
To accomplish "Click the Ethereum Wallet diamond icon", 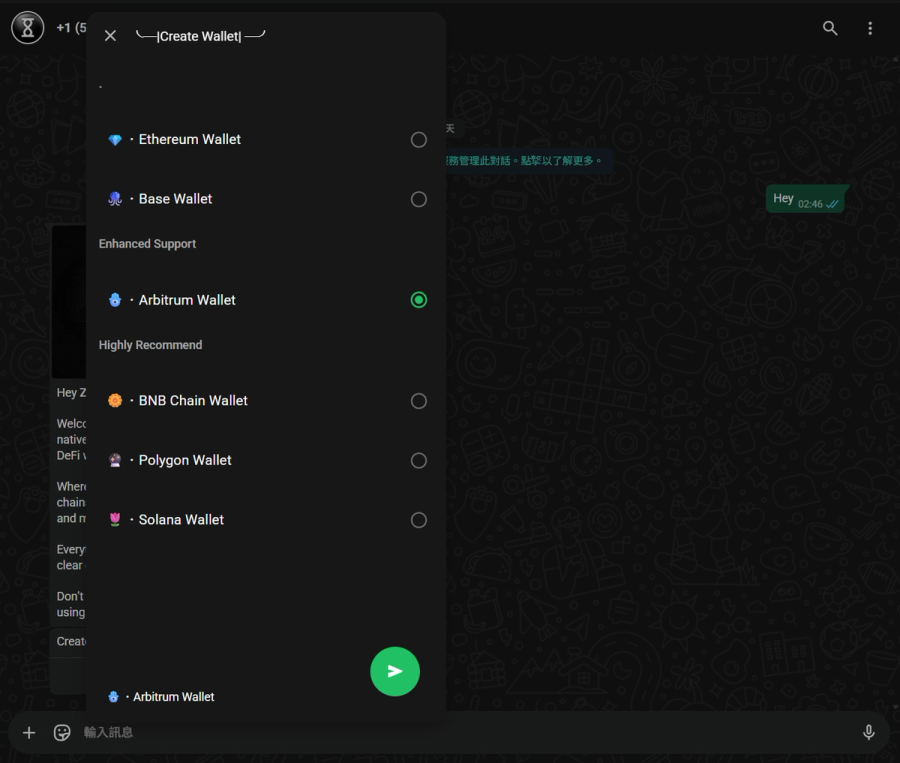I will tap(115, 140).
